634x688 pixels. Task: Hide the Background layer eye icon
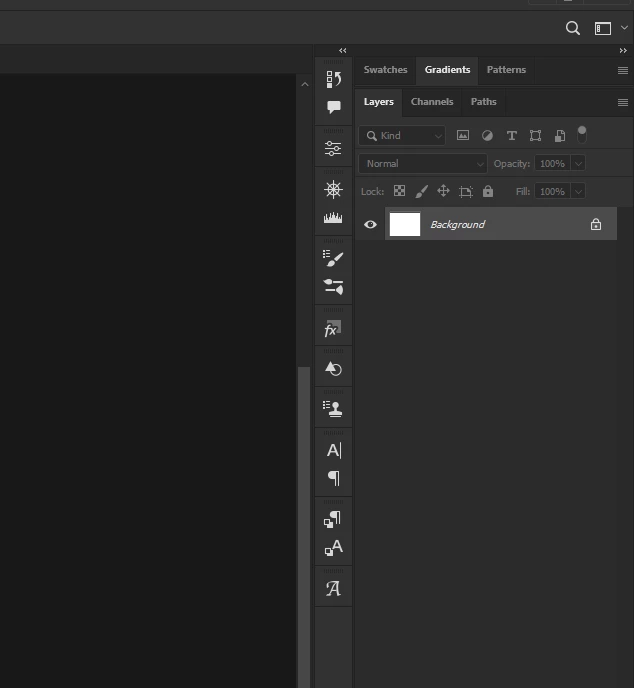[x=370, y=225]
